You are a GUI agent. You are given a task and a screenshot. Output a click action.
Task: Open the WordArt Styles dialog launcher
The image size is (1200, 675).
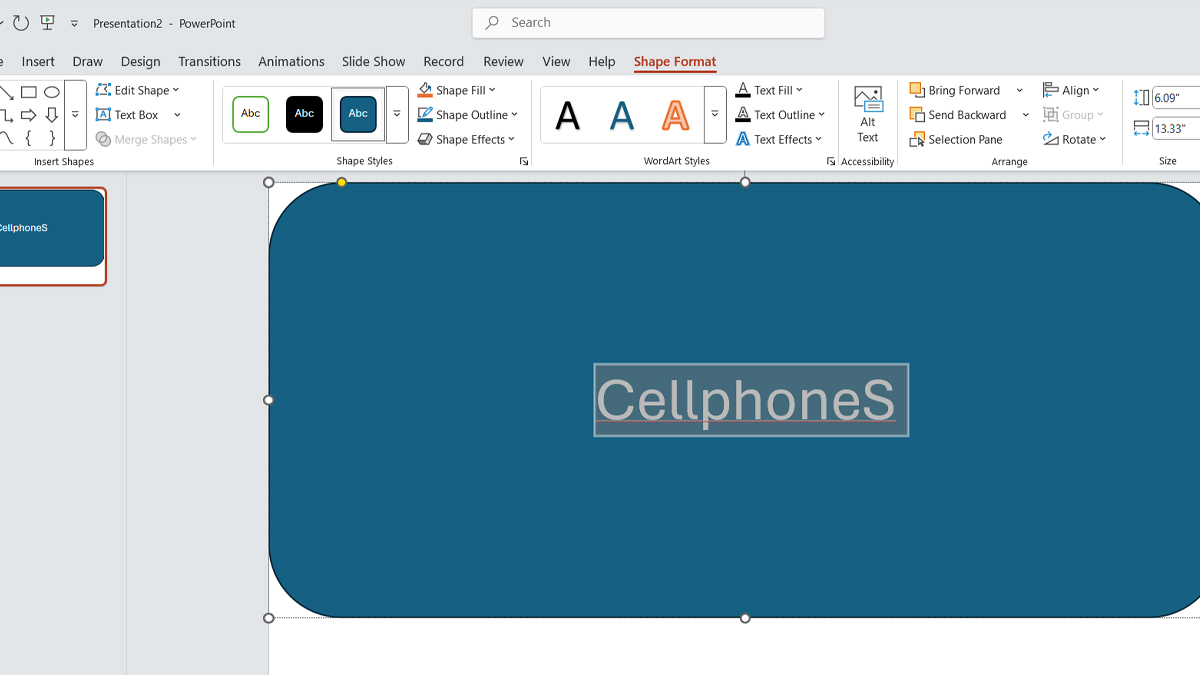pyautogui.click(x=831, y=161)
